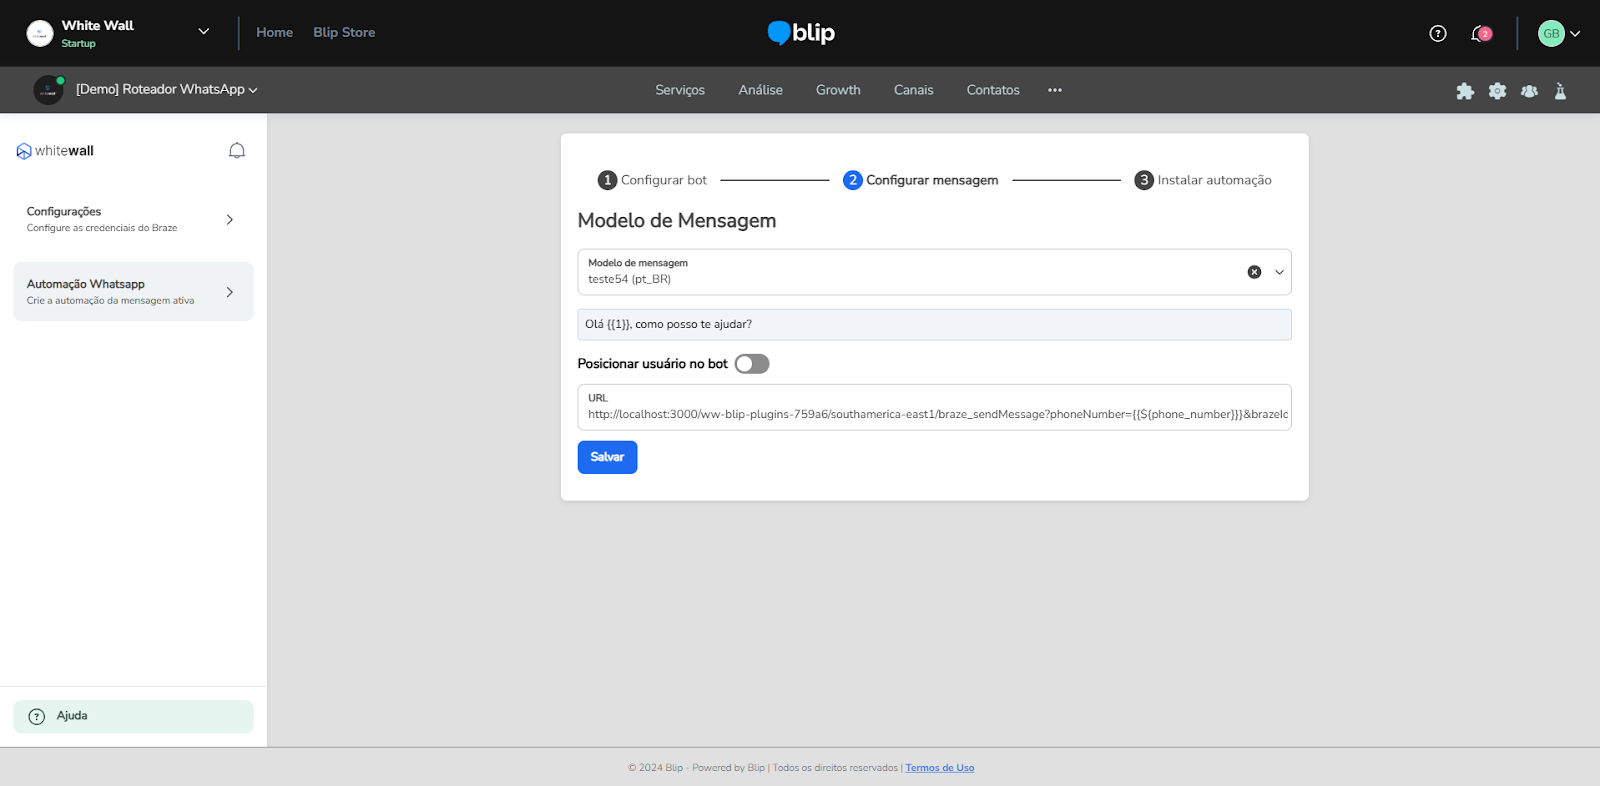The height and width of the screenshot is (786, 1600).
Task: Expand the user account chevron next to GB
Action: (1575, 34)
